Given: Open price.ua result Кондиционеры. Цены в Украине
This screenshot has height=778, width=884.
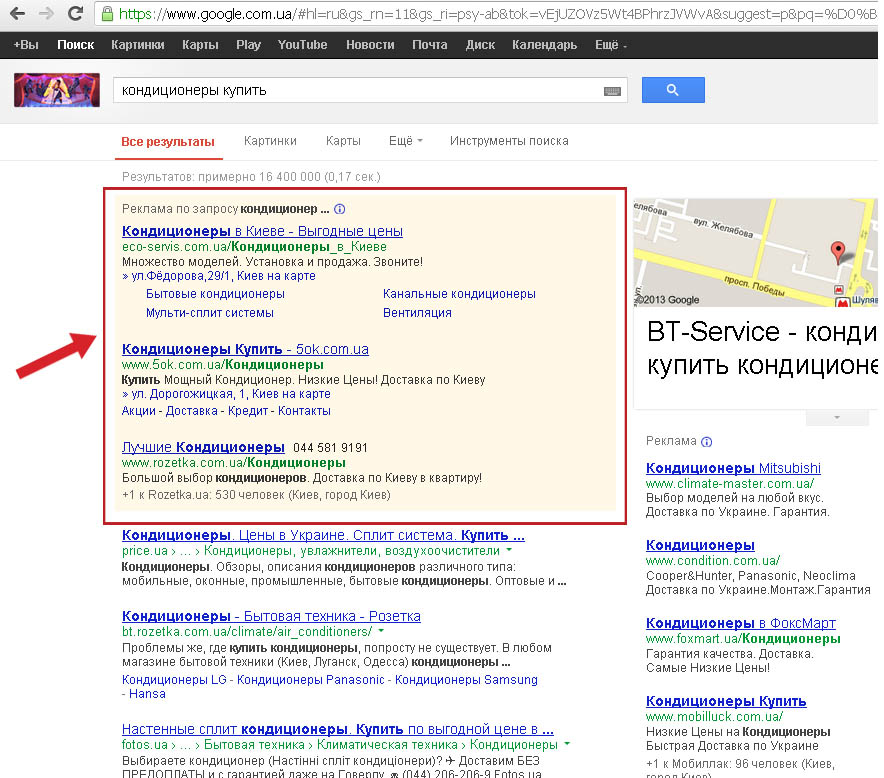Looking at the screenshot, I should (x=323, y=535).
